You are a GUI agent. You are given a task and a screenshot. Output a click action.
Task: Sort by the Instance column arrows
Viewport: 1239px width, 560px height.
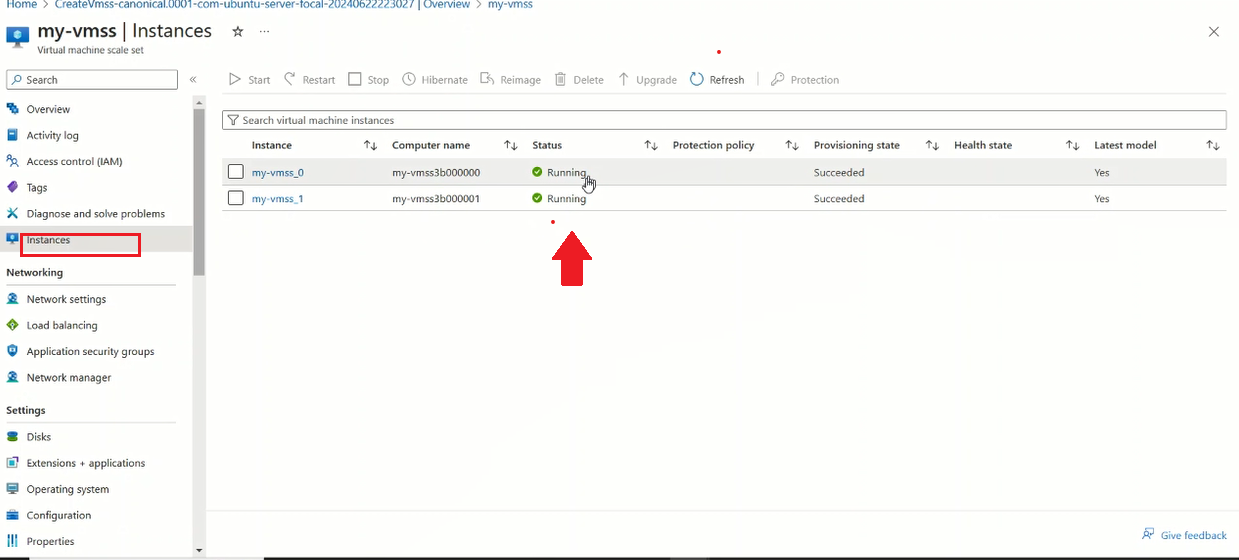coord(370,145)
